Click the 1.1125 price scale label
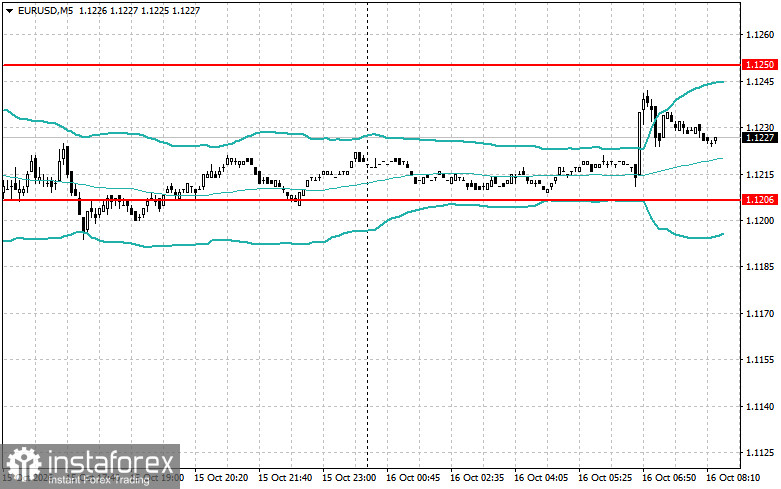Screen dimensions: 781x489 [x=760, y=453]
